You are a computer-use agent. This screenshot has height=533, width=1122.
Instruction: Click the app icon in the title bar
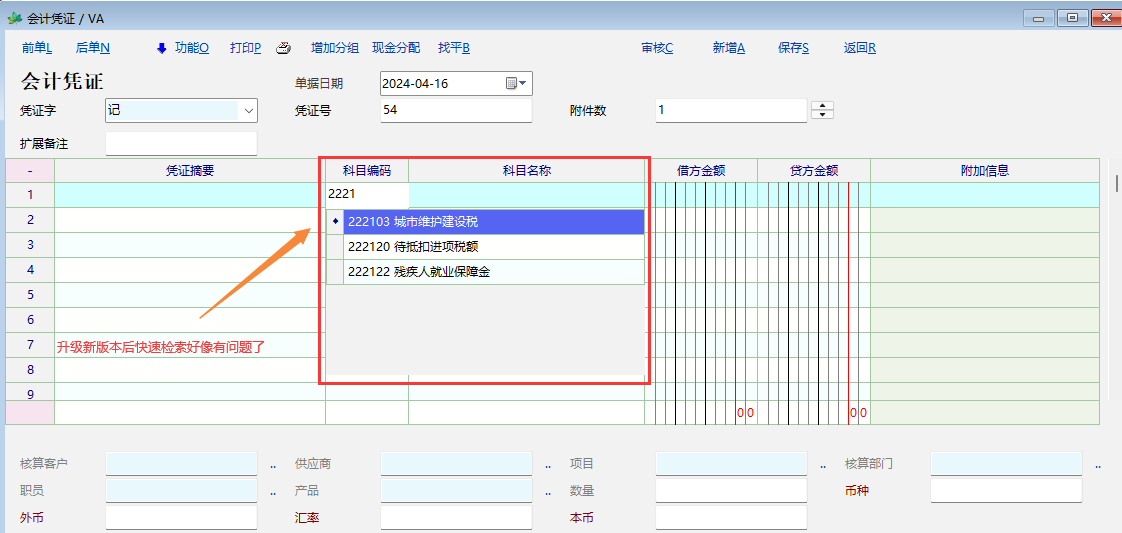14,18
